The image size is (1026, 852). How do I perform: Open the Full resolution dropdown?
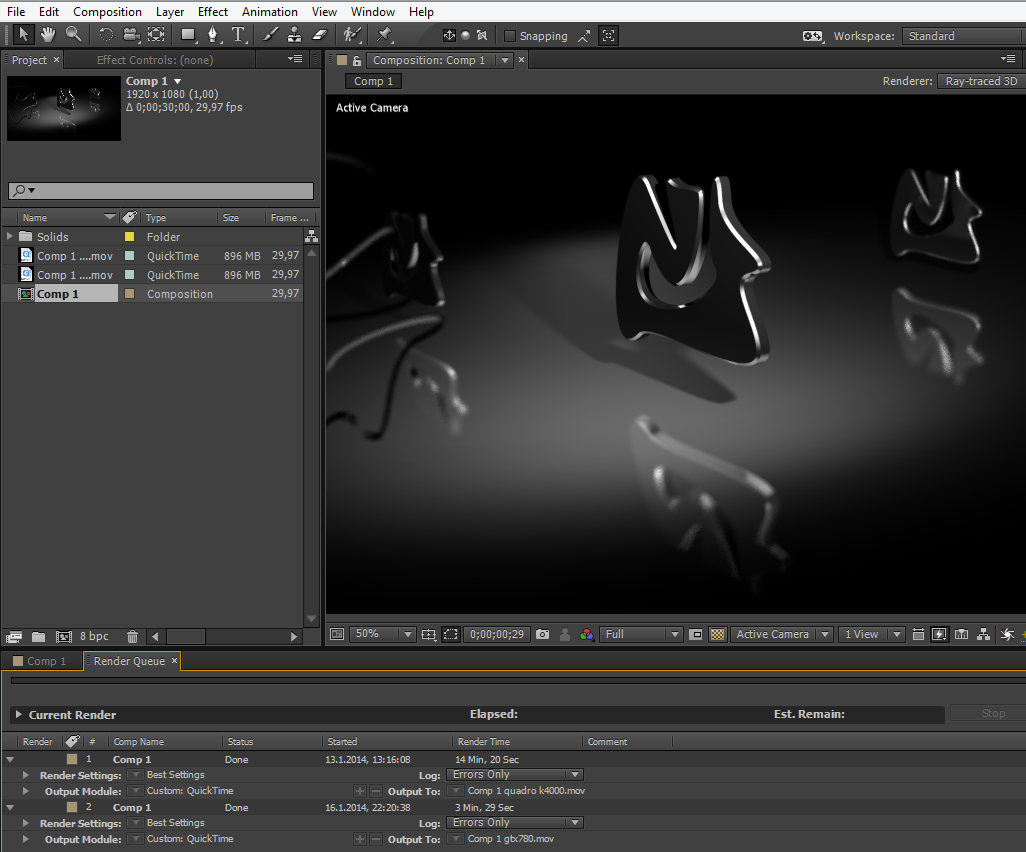click(641, 634)
